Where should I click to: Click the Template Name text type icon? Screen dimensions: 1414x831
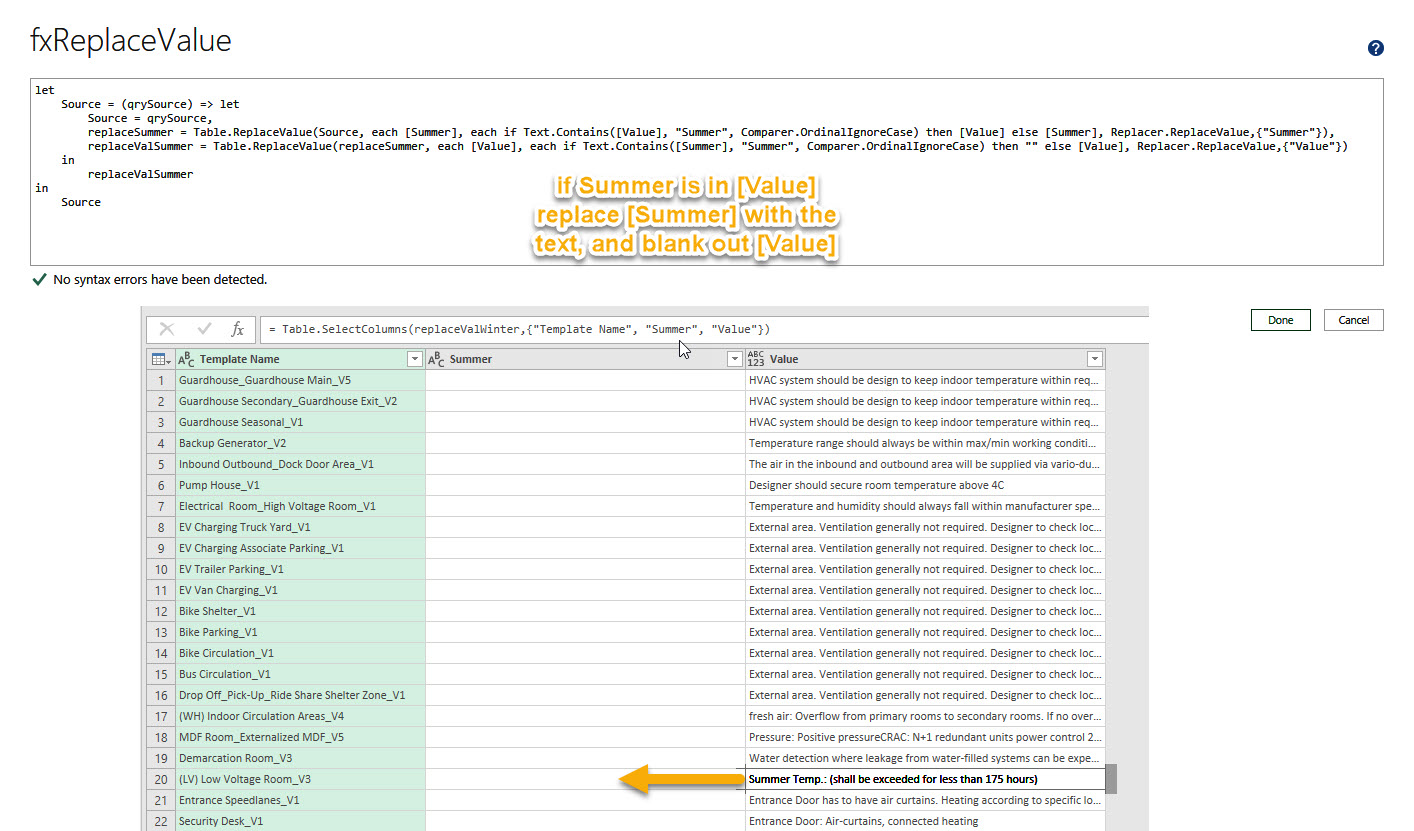pyautogui.click(x=186, y=359)
